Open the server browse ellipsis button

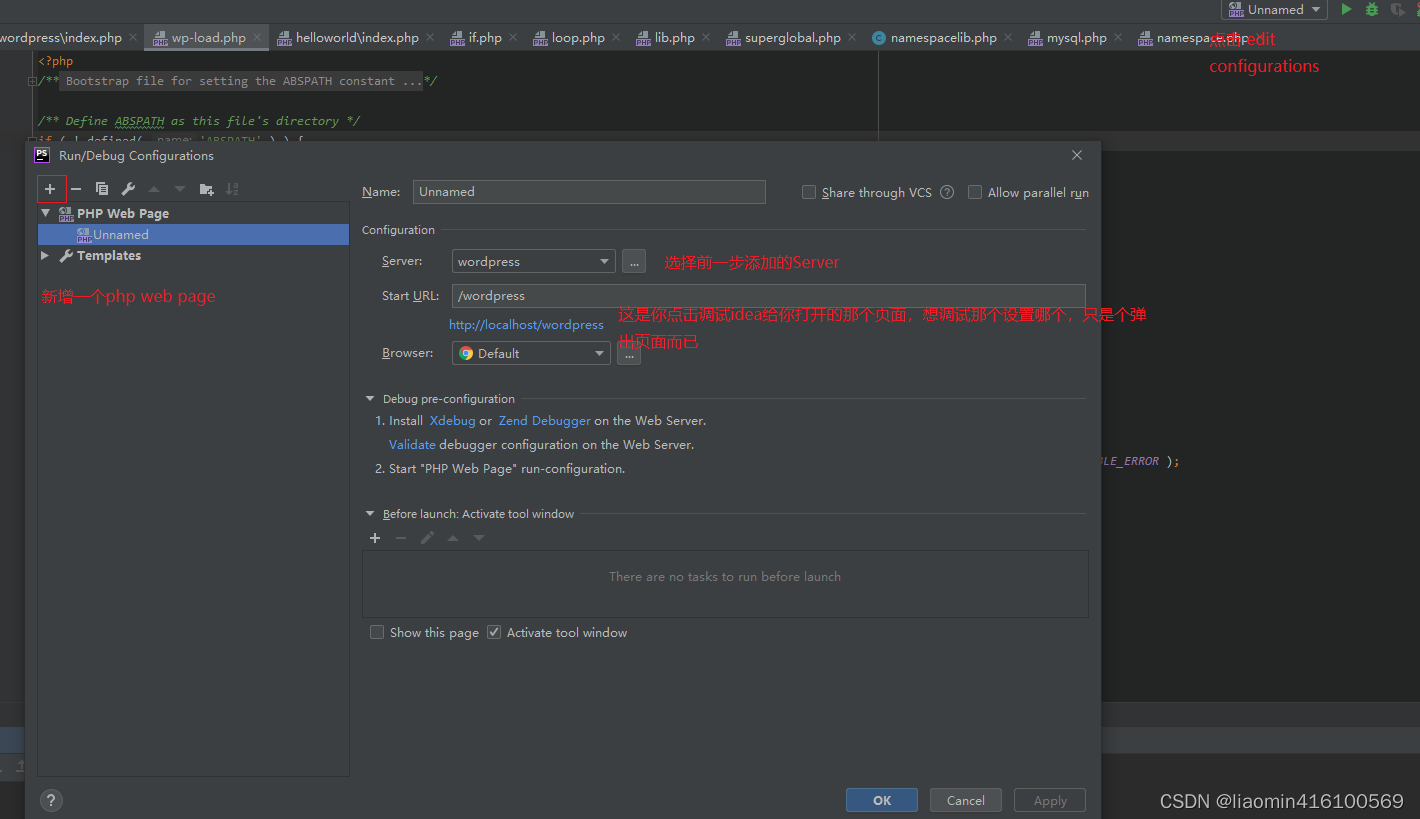pyautogui.click(x=634, y=261)
